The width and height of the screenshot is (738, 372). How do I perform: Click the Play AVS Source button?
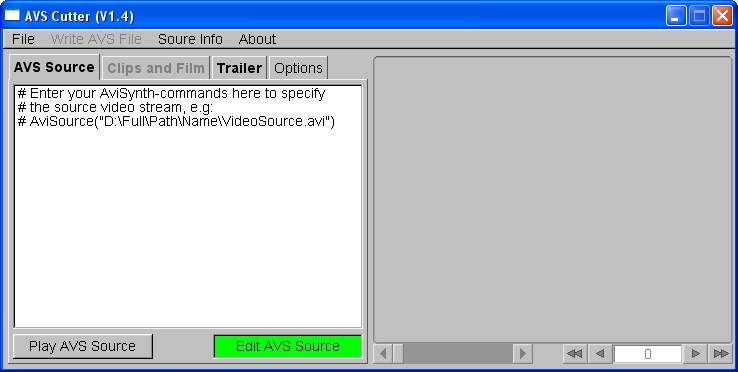tap(83, 346)
